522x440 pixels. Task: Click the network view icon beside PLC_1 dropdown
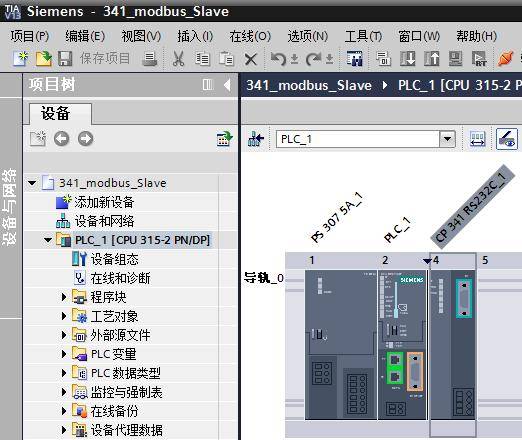[256, 139]
